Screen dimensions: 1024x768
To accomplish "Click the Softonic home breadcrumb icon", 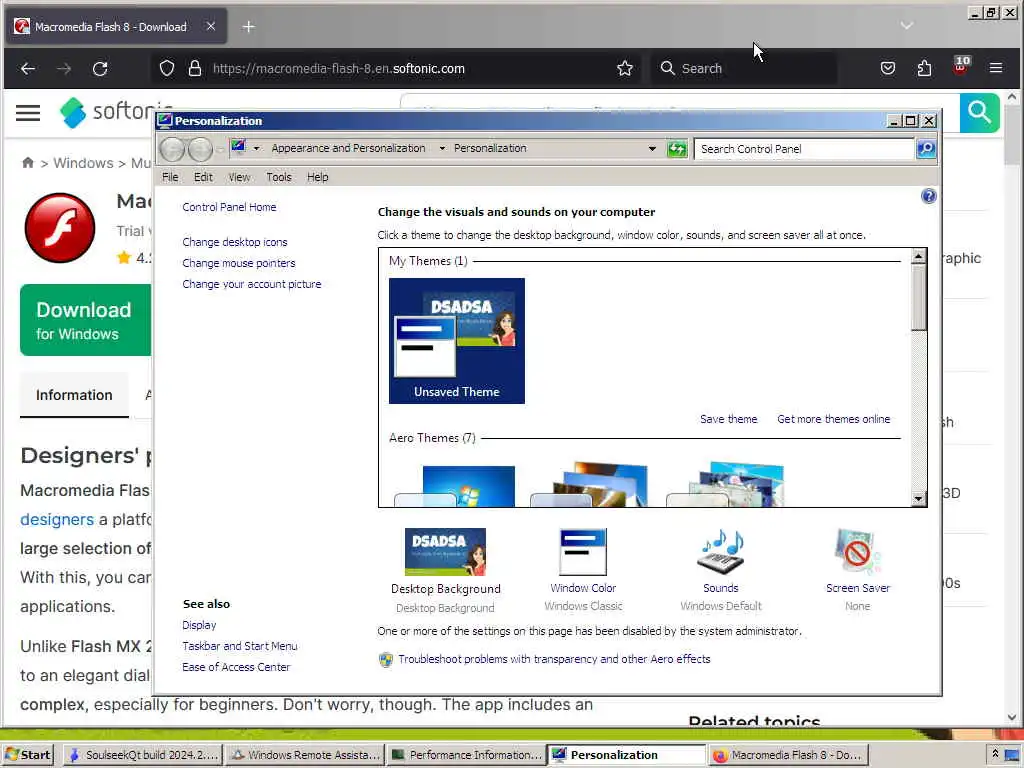I will coord(27,163).
